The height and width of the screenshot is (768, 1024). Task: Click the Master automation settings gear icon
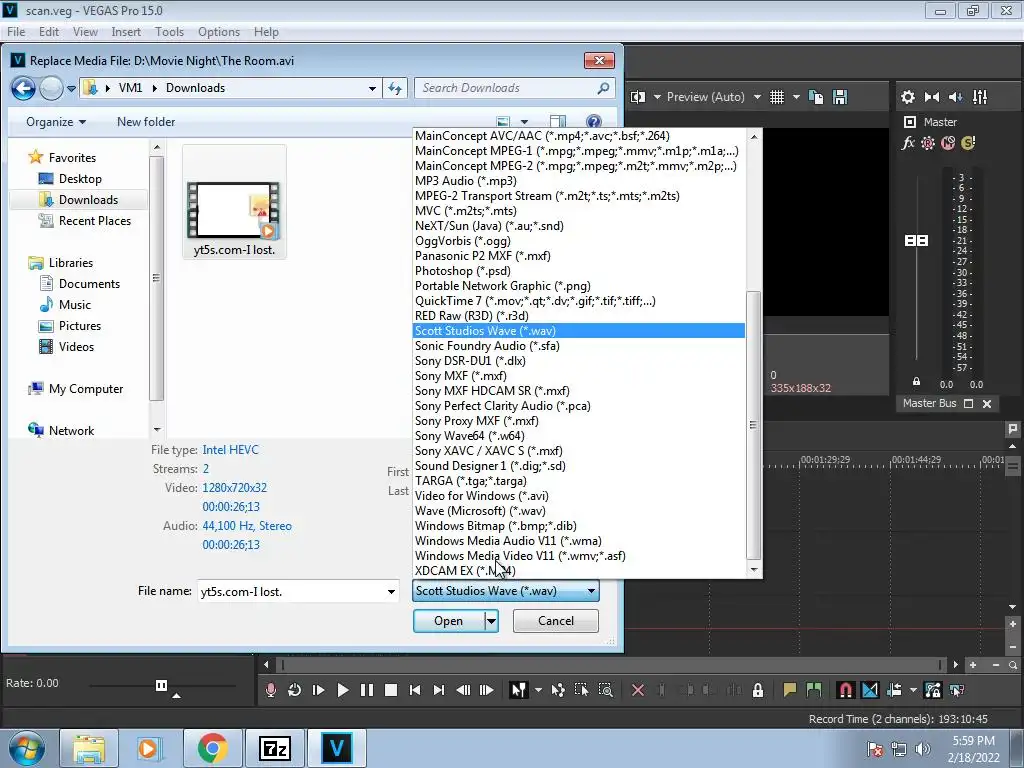tap(927, 143)
